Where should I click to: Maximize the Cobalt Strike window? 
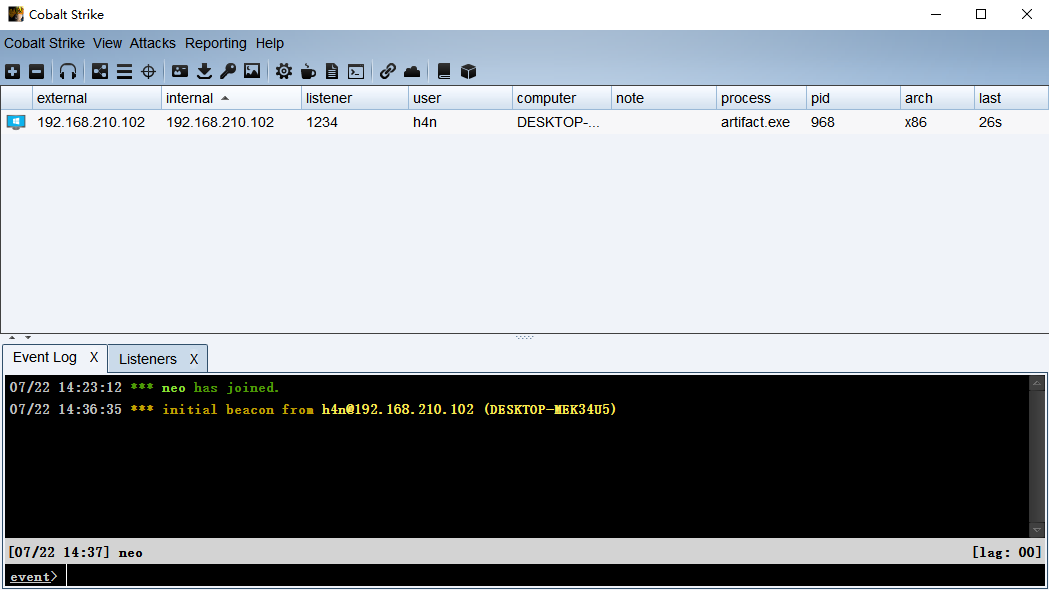981,14
